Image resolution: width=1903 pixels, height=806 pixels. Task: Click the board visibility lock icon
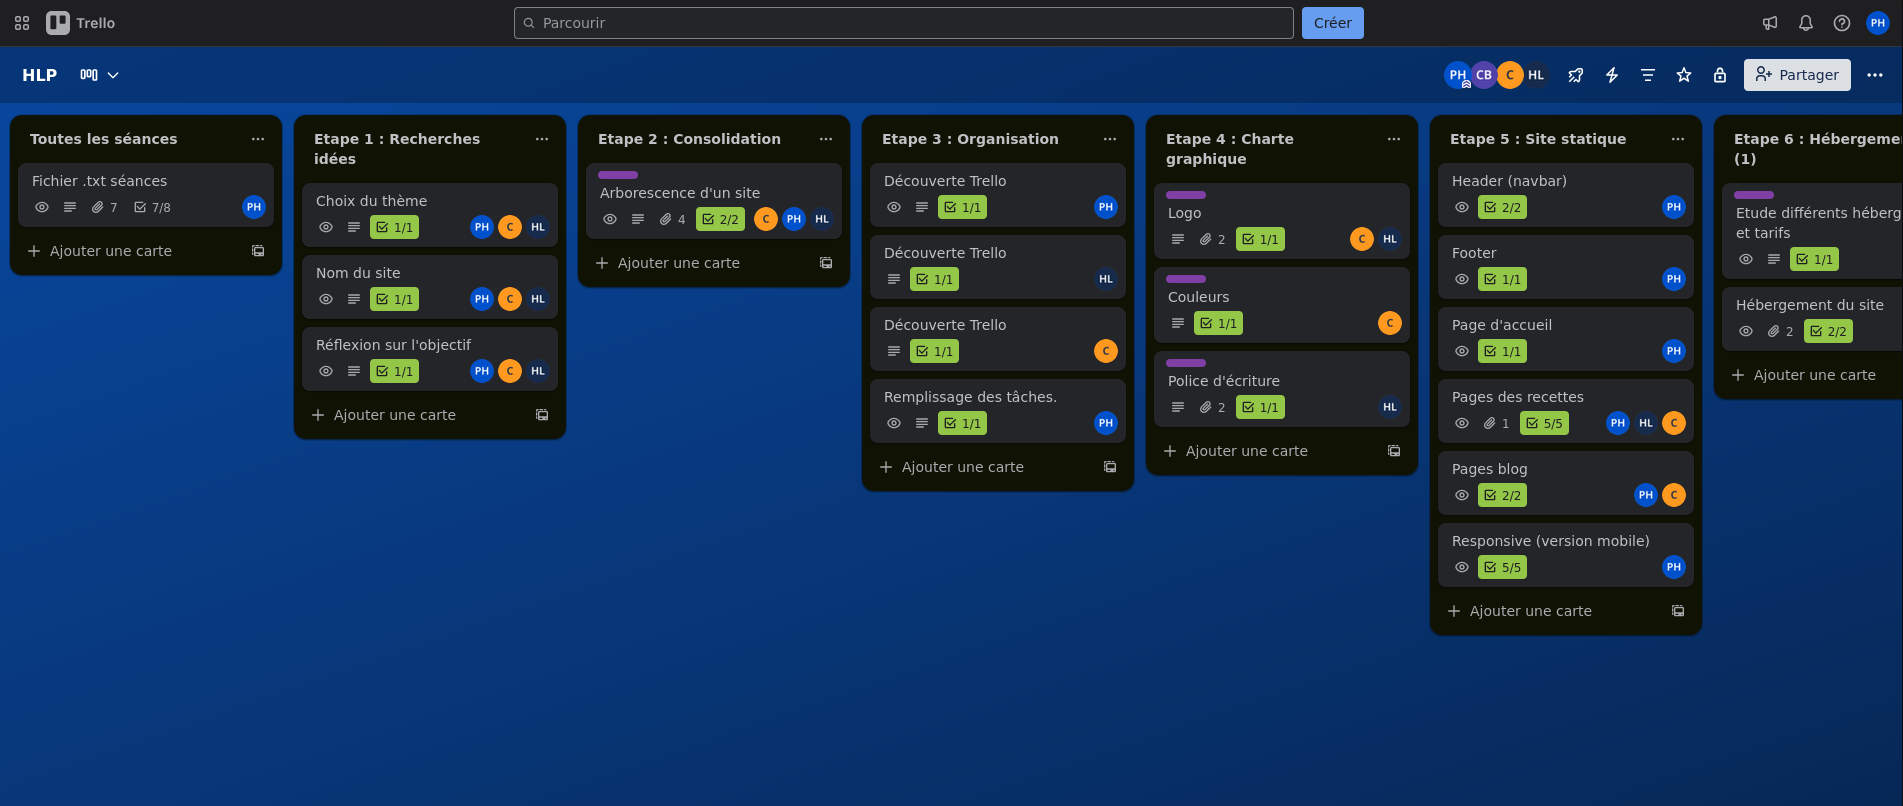point(1719,75)
